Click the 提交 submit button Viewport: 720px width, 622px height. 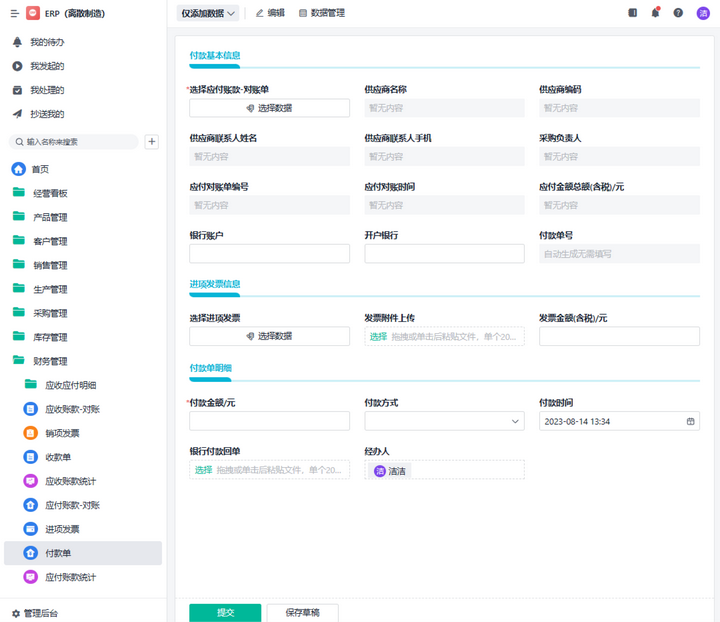(x=225, y=612)
